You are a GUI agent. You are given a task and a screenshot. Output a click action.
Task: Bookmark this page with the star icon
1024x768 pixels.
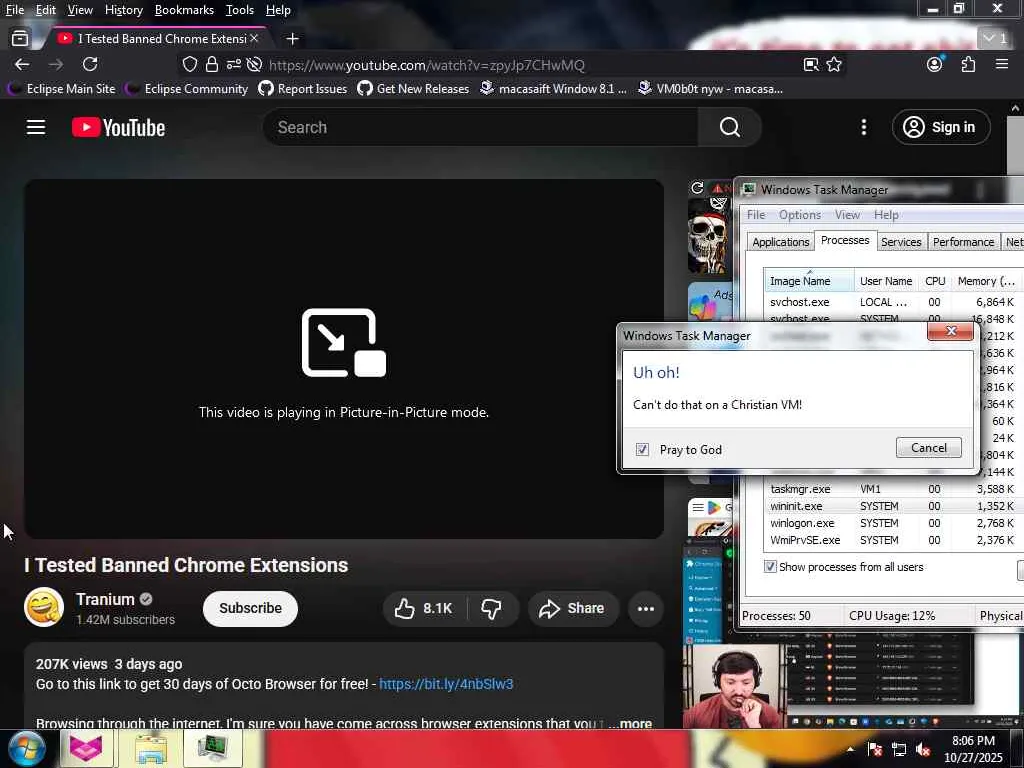click(x=834, y=65)
